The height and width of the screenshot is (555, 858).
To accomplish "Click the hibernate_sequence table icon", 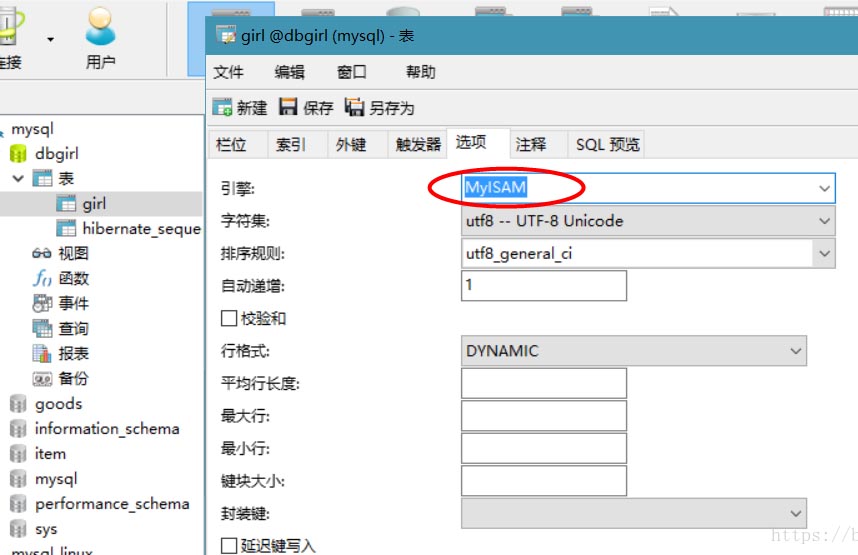I will coord(66,228).
